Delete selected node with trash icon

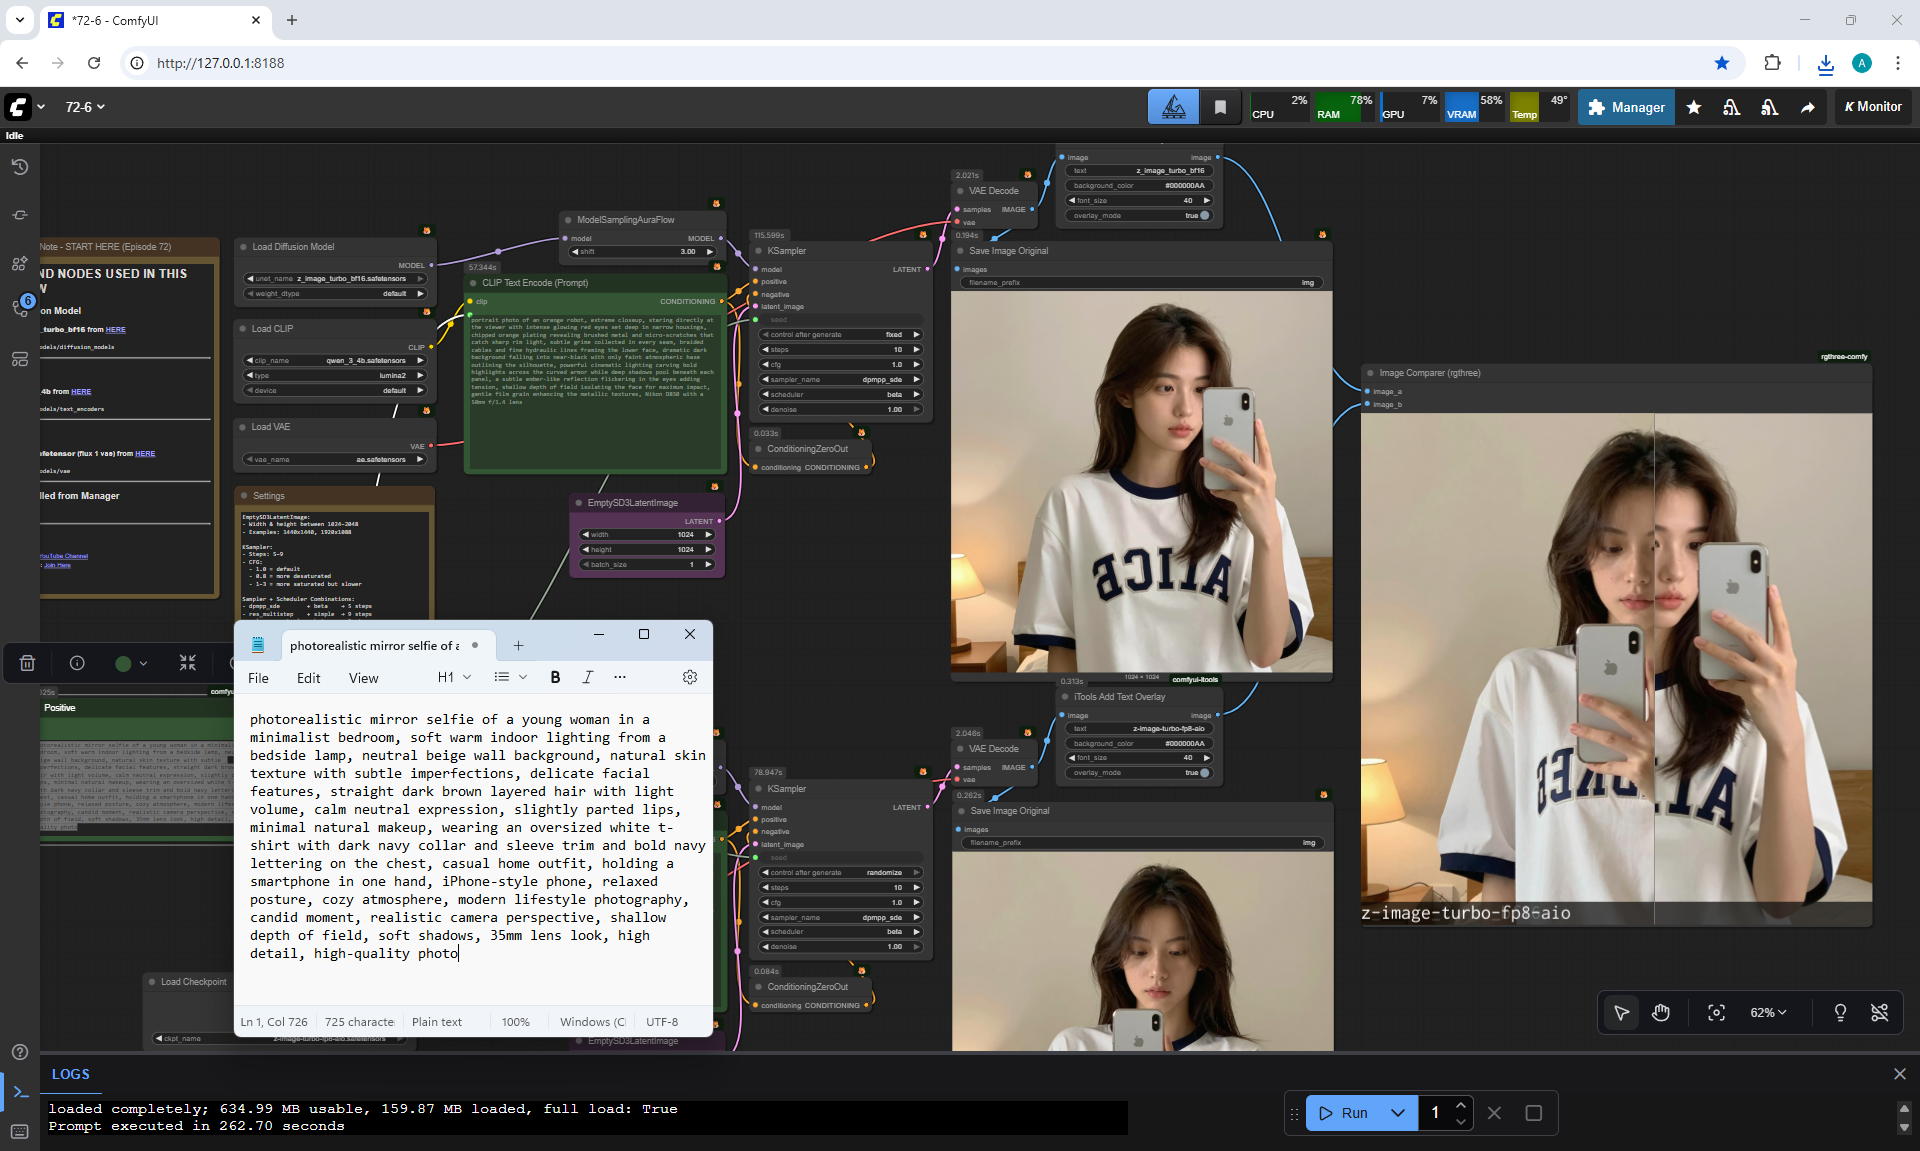click(x=28, y=663)
